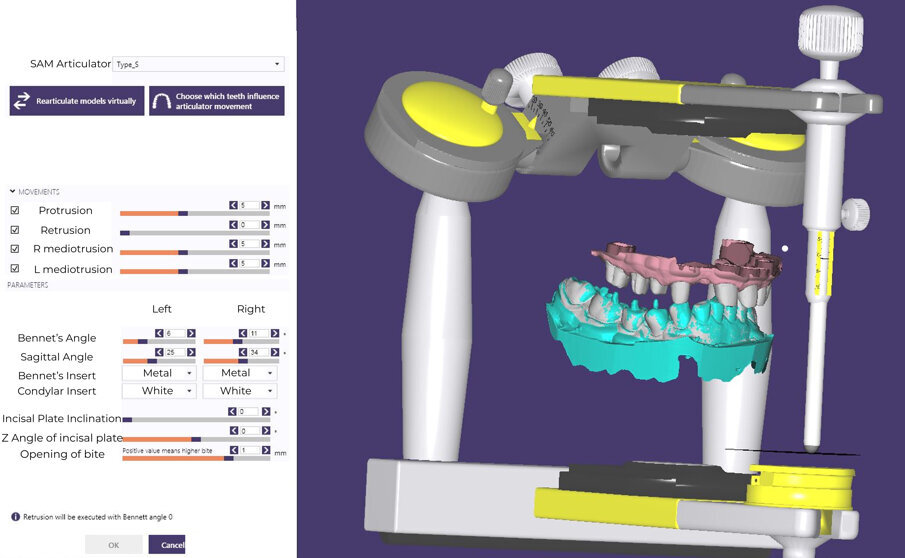
Task: Decrease Incisal Plate Inclination with left arrow
Action: [x=234, y=411]
